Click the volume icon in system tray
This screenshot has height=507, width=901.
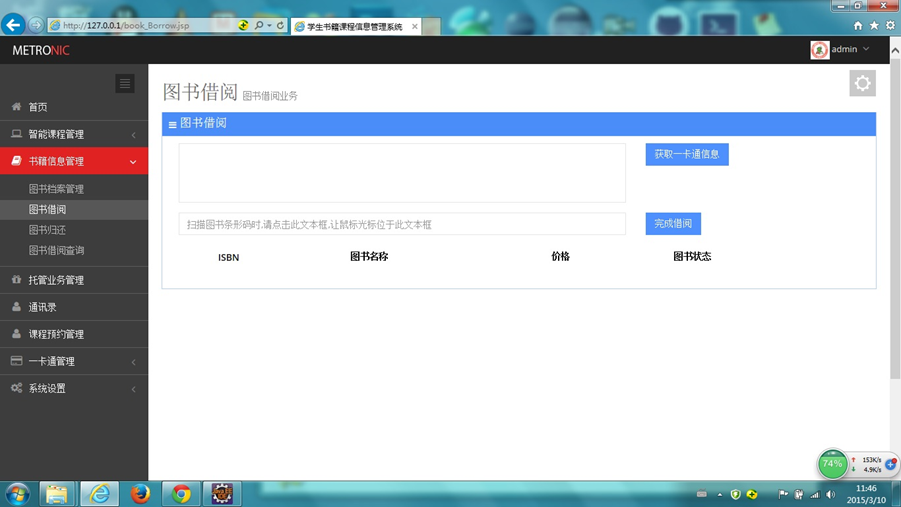[x=830, y=494]
